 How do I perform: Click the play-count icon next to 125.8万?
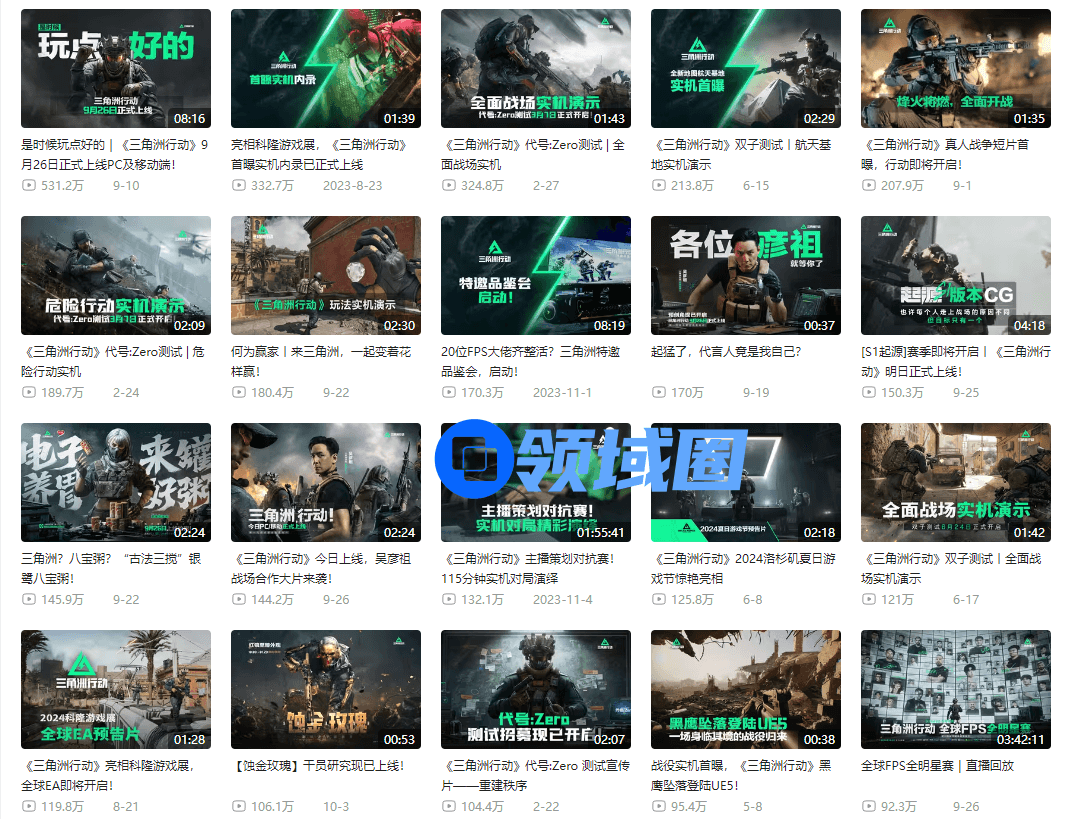tap(658, 600)
